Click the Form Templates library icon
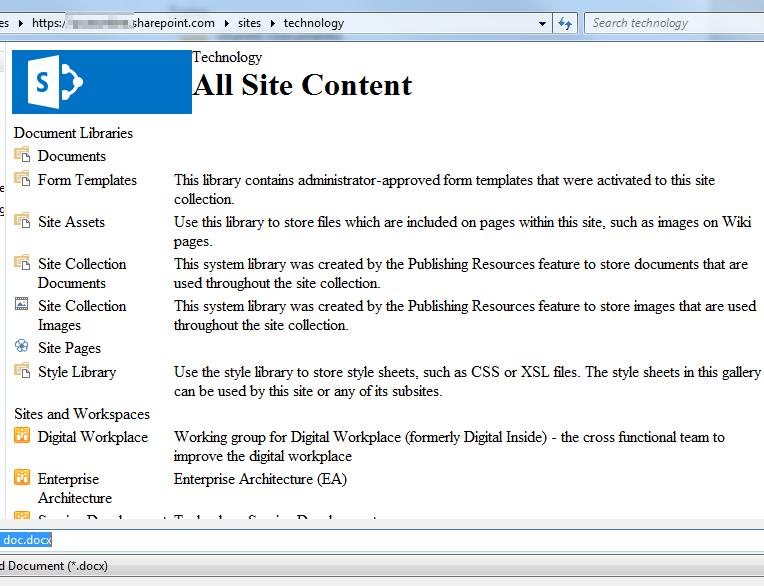Screen dimensions: 764x586 point(22,178)
